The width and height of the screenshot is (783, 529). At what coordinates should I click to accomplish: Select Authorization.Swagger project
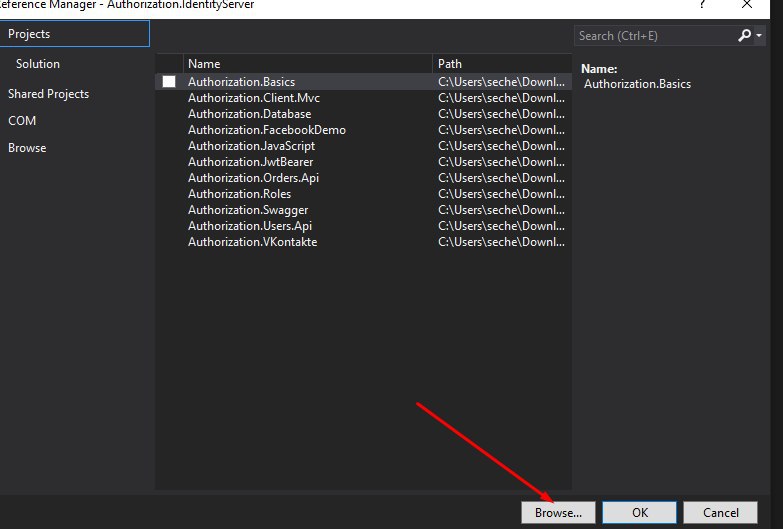248,210
